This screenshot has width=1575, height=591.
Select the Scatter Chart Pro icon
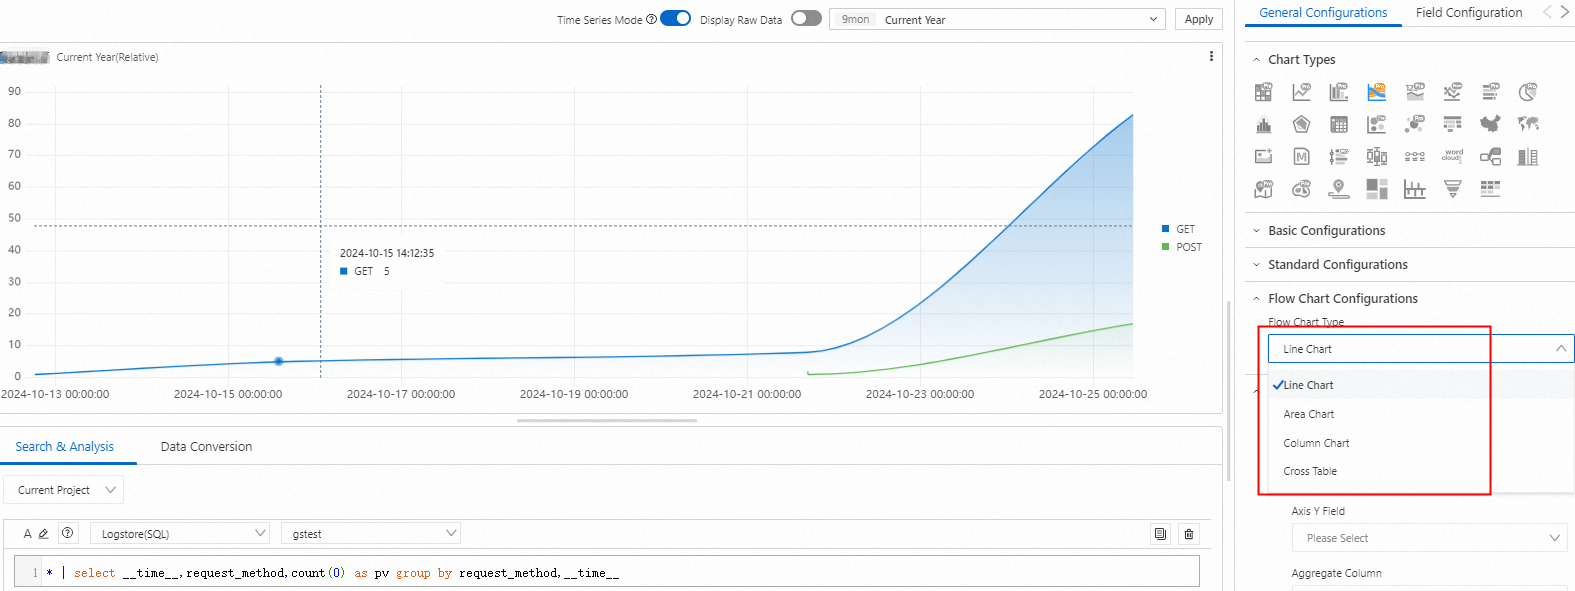(x=1377, y=124)
